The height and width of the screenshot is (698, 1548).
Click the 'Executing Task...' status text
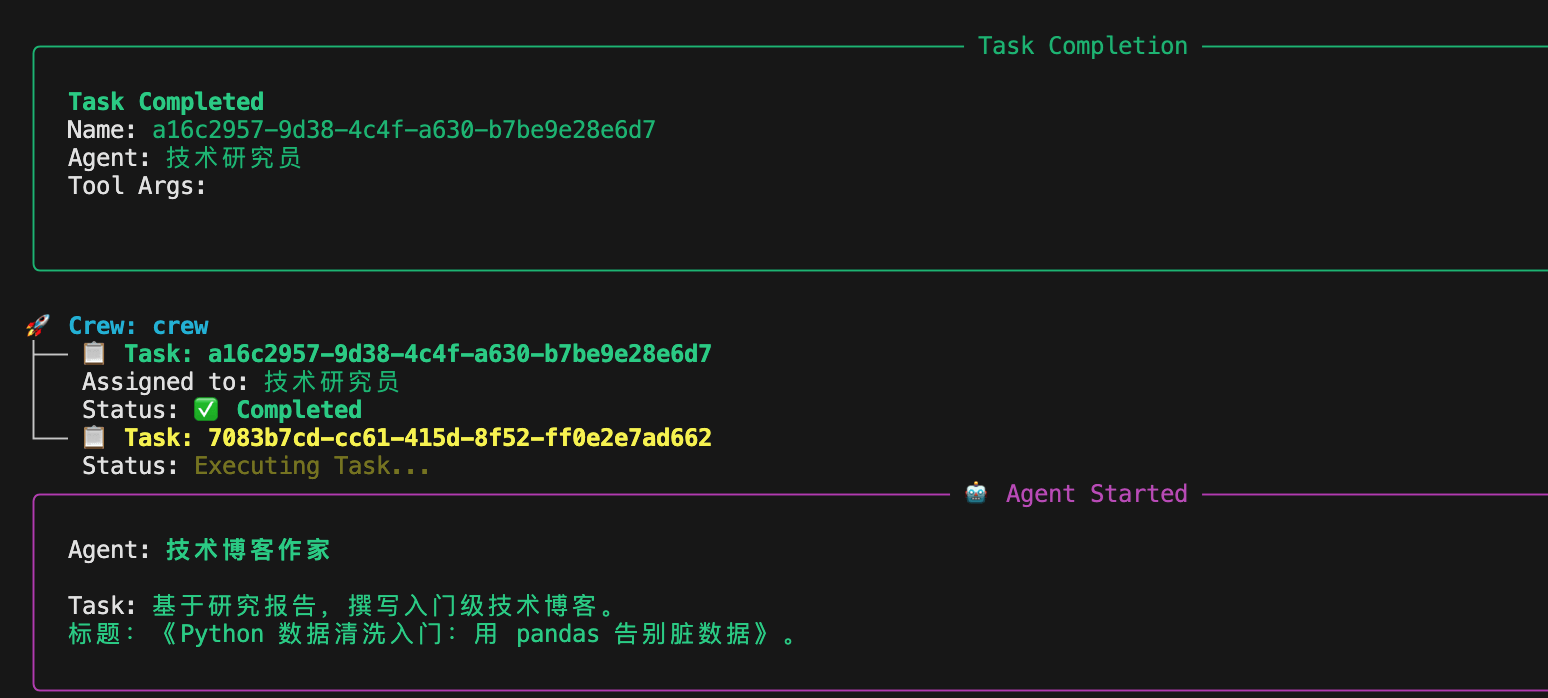point(312,466)
